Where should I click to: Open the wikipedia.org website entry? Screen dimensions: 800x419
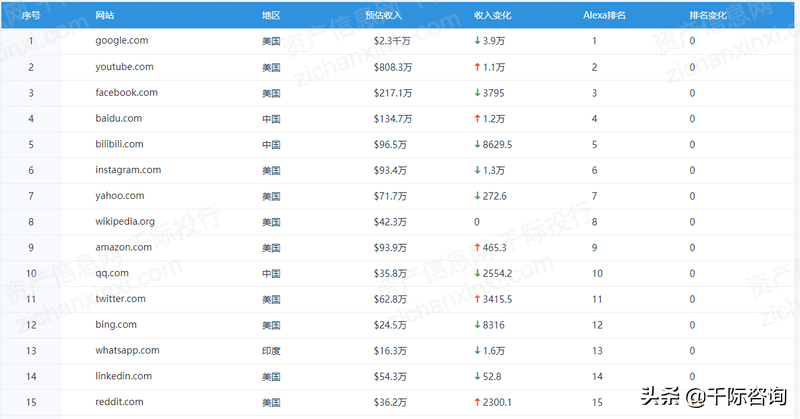tap(124, 221)
